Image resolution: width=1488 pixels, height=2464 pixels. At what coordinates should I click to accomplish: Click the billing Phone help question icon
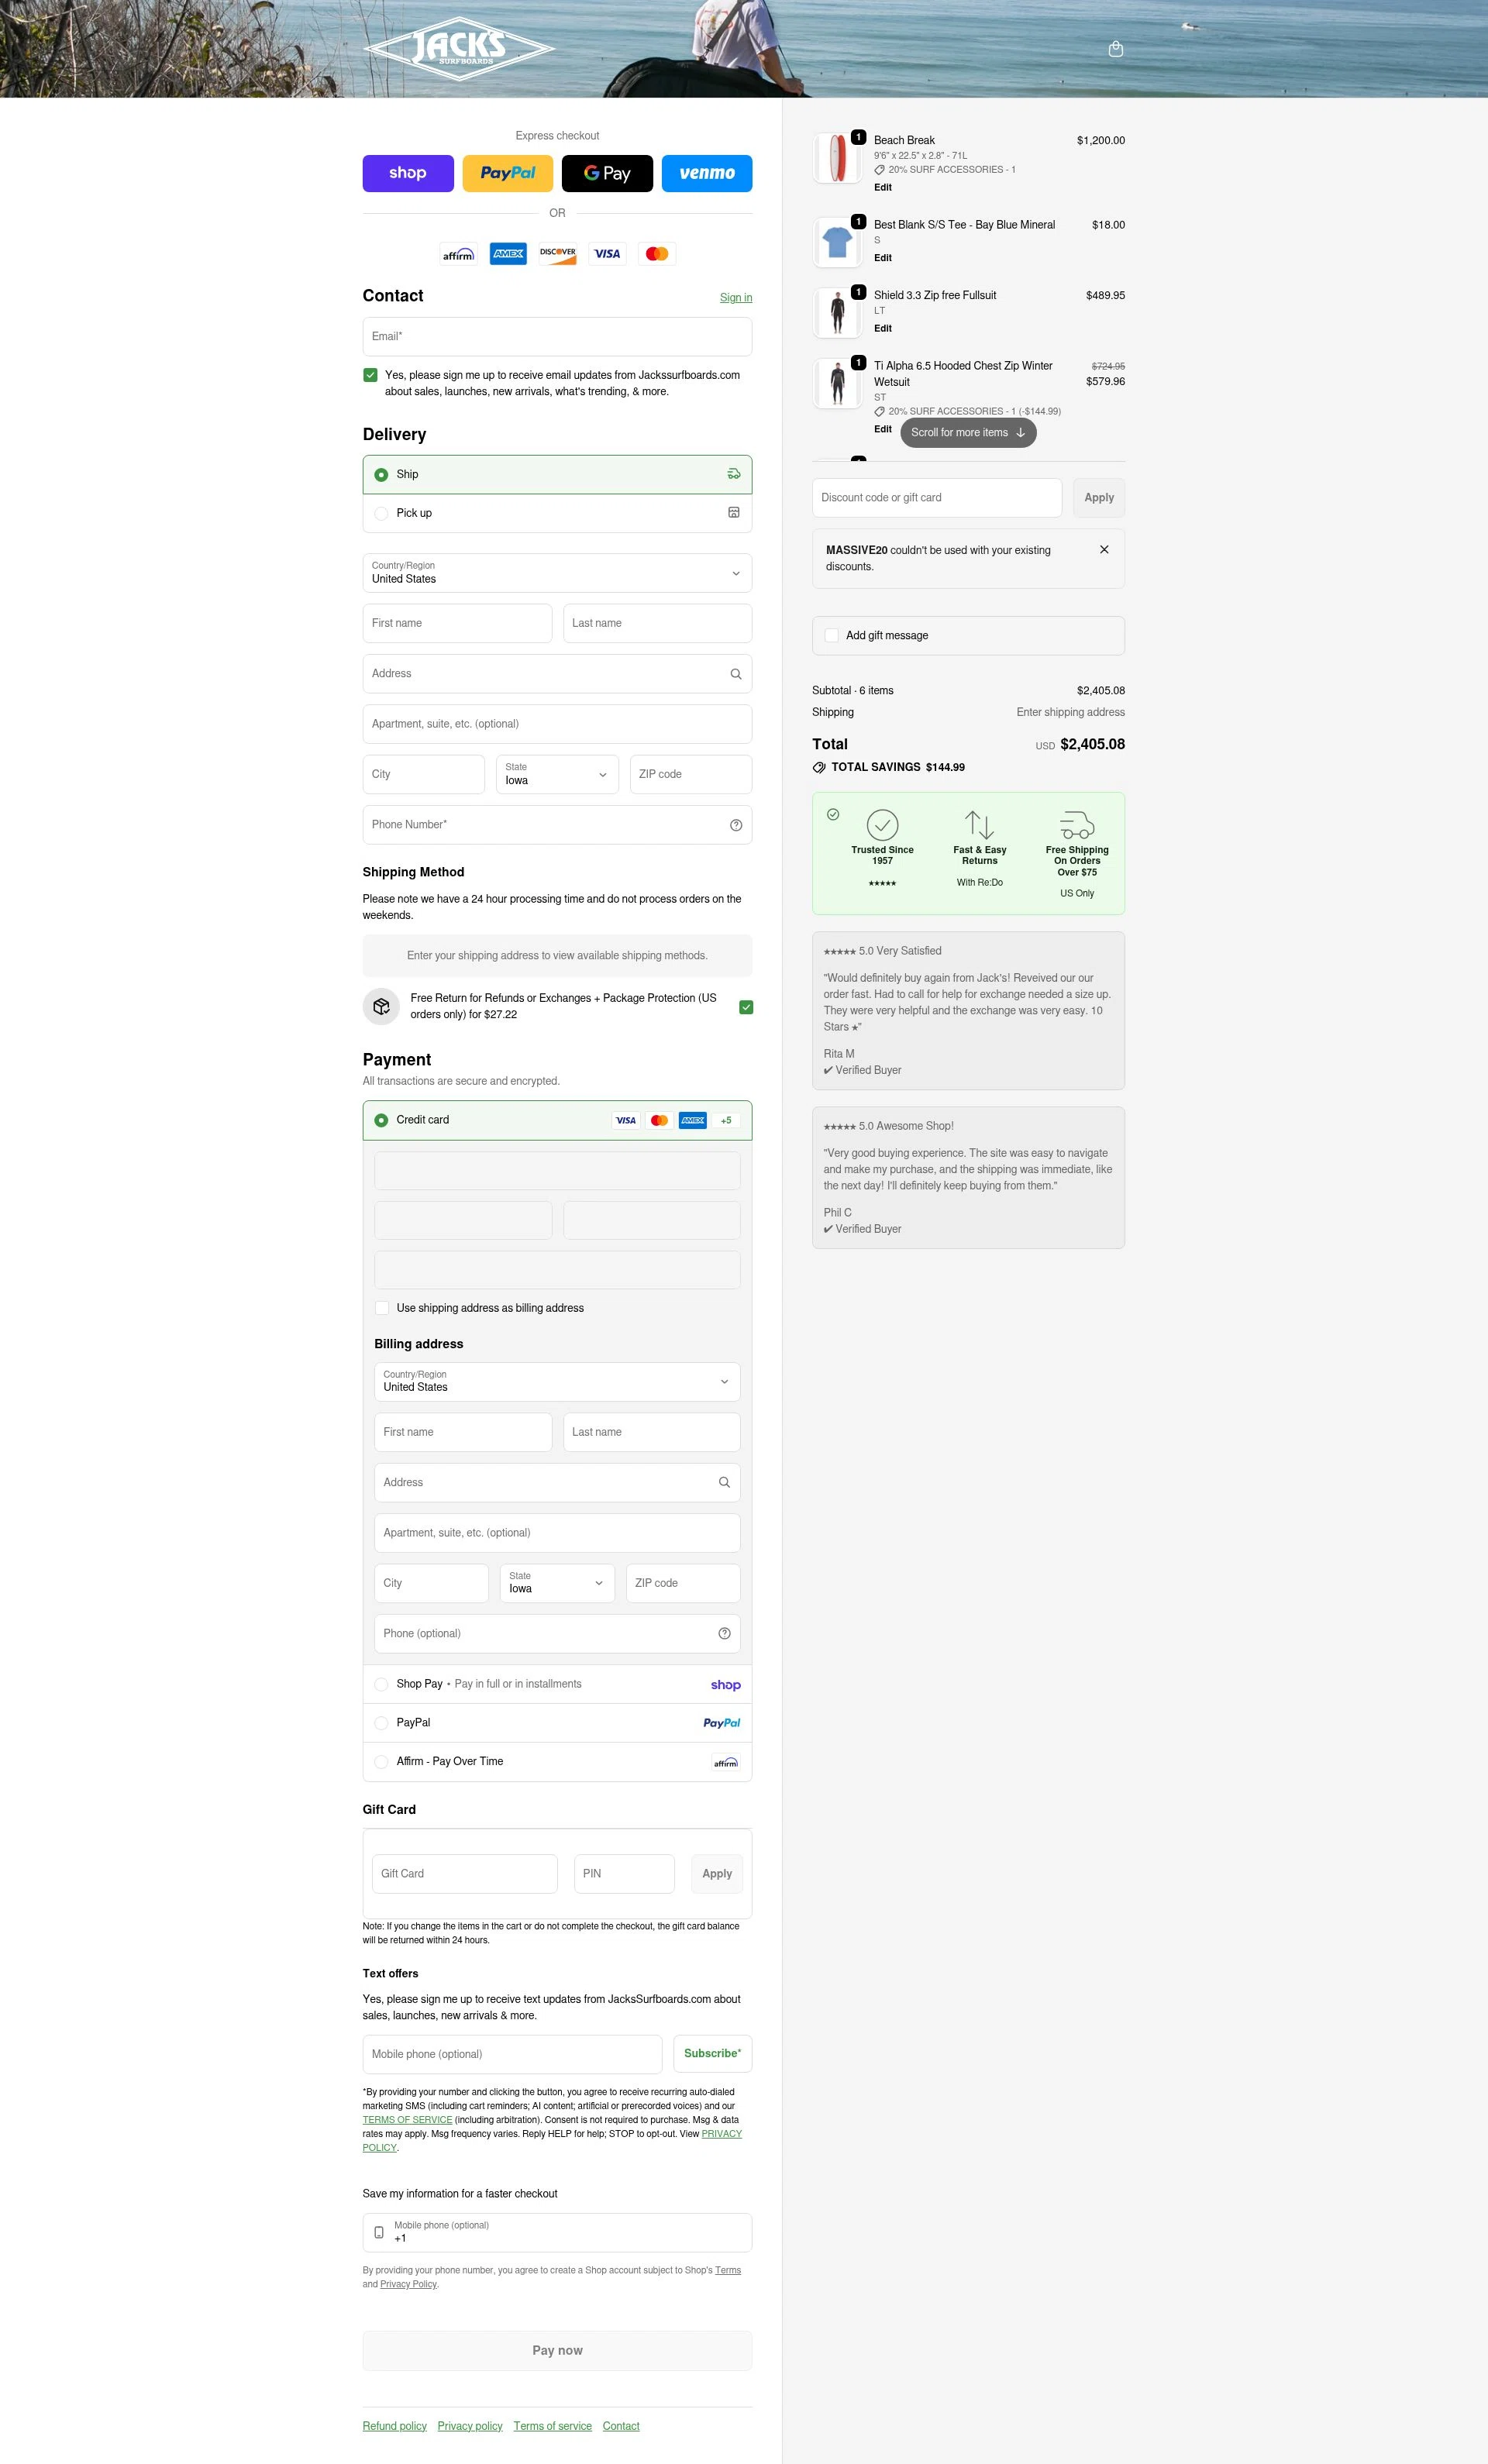724,1633
